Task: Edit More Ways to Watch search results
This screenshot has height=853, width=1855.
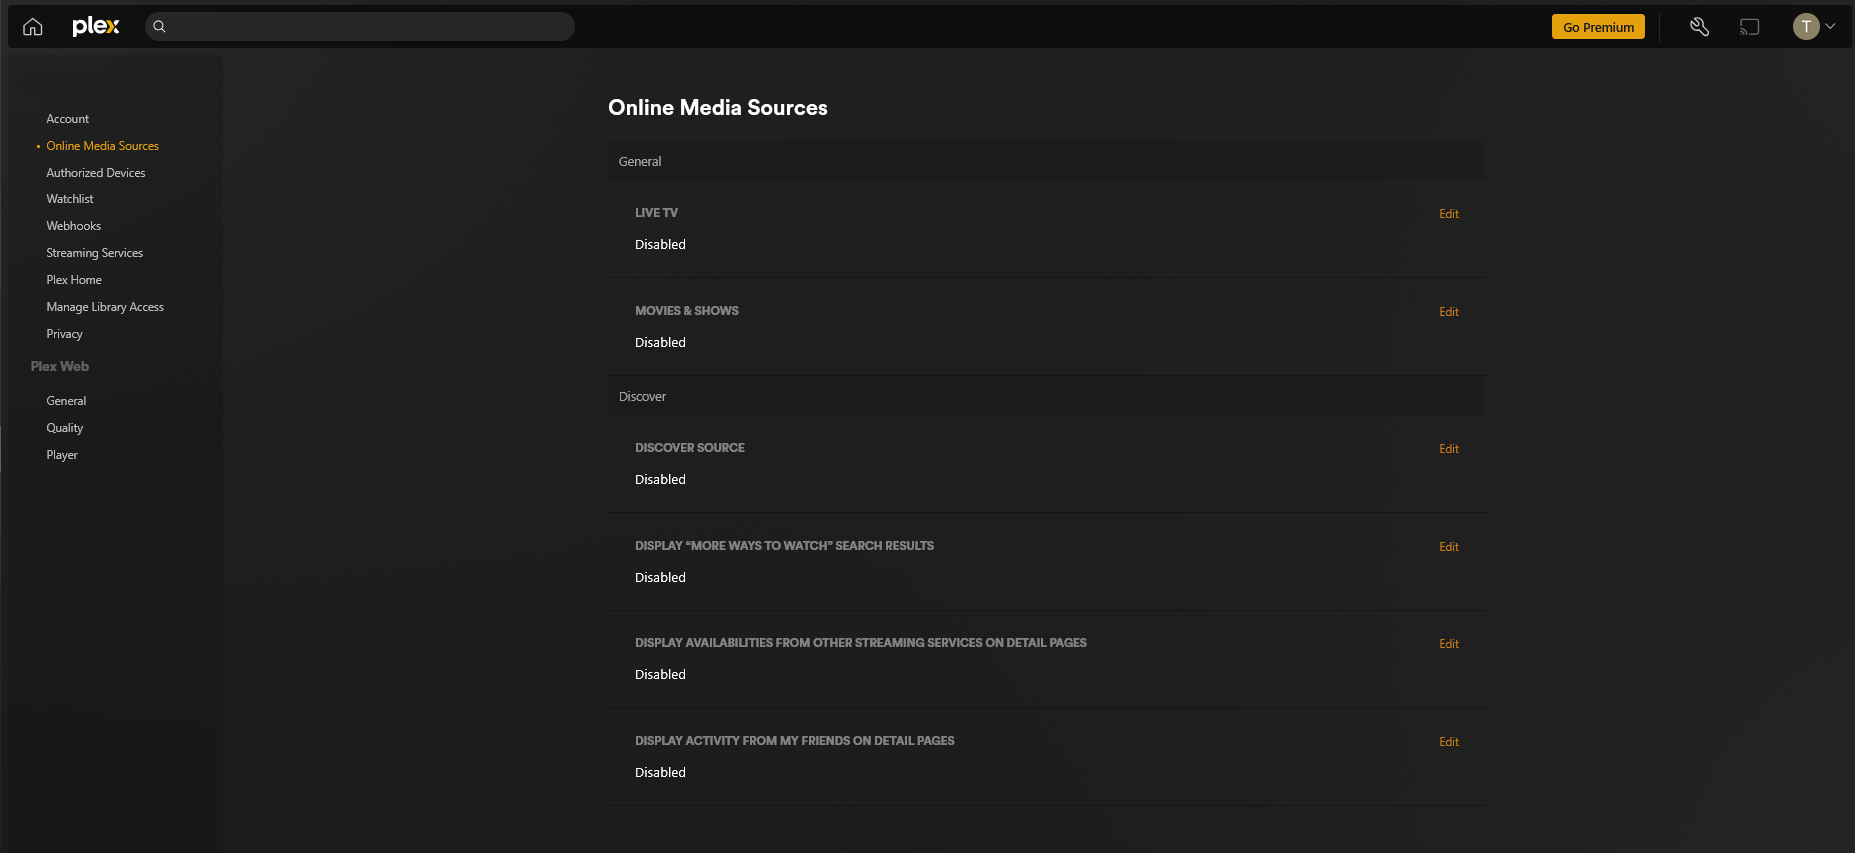Action: (x=1448, y=547)
